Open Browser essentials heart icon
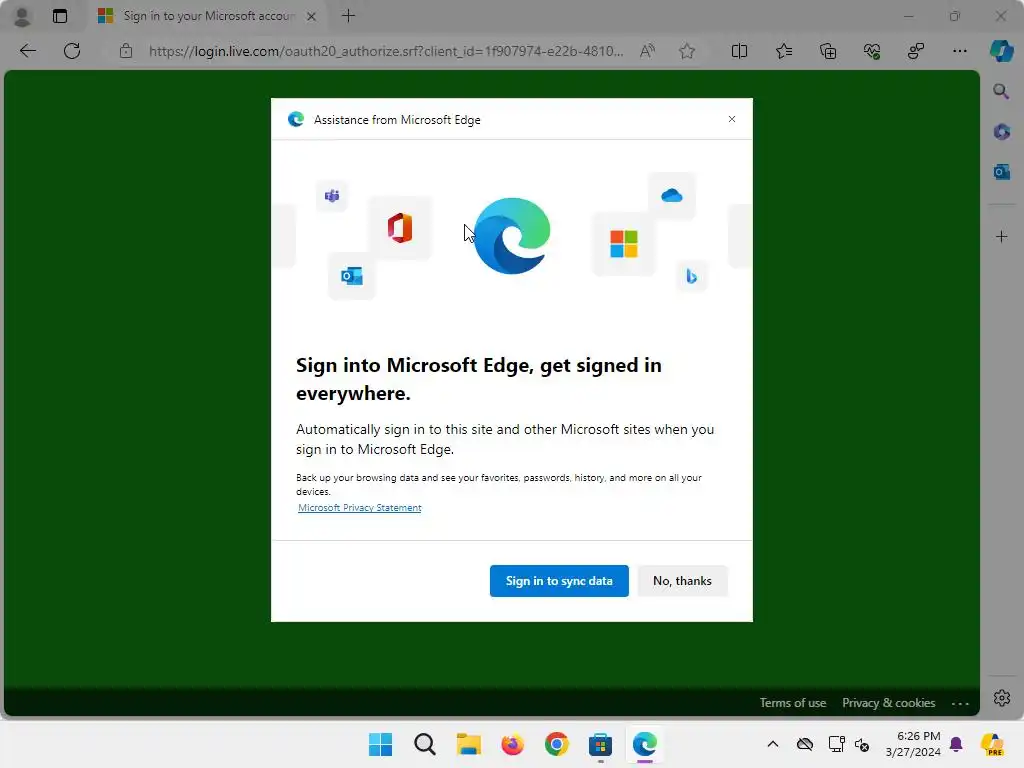Screen dimensions: 1024x768 (x=872, y=51)
